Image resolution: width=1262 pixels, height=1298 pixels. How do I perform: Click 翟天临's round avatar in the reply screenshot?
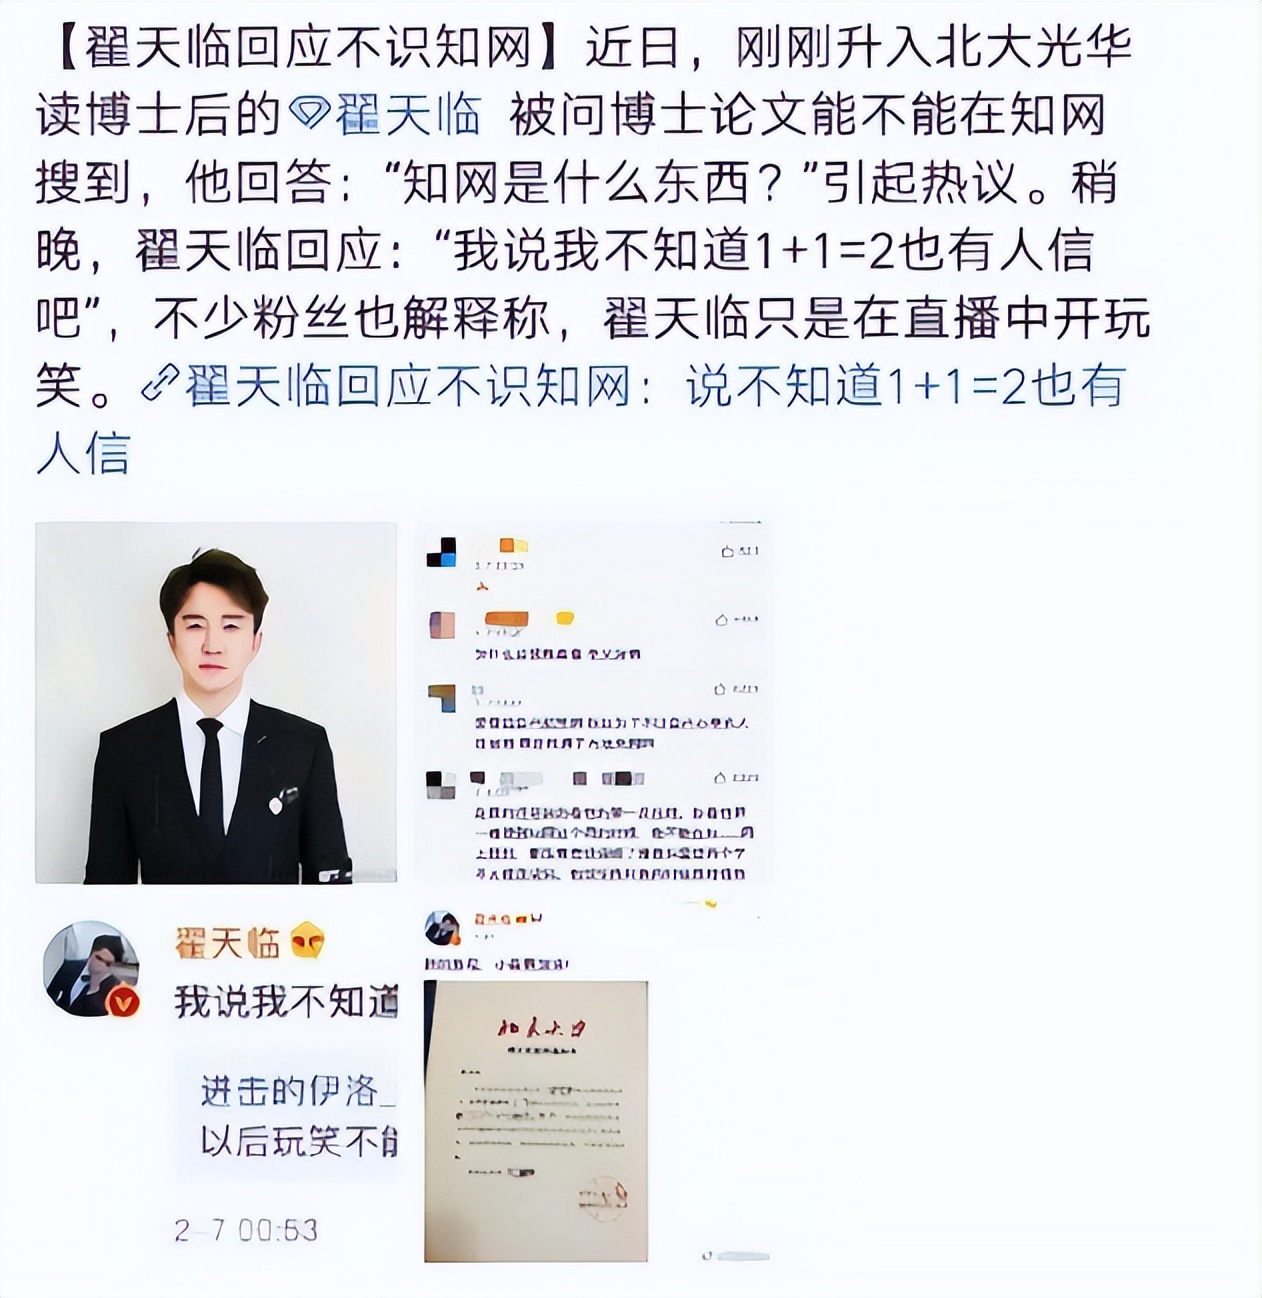90,968
